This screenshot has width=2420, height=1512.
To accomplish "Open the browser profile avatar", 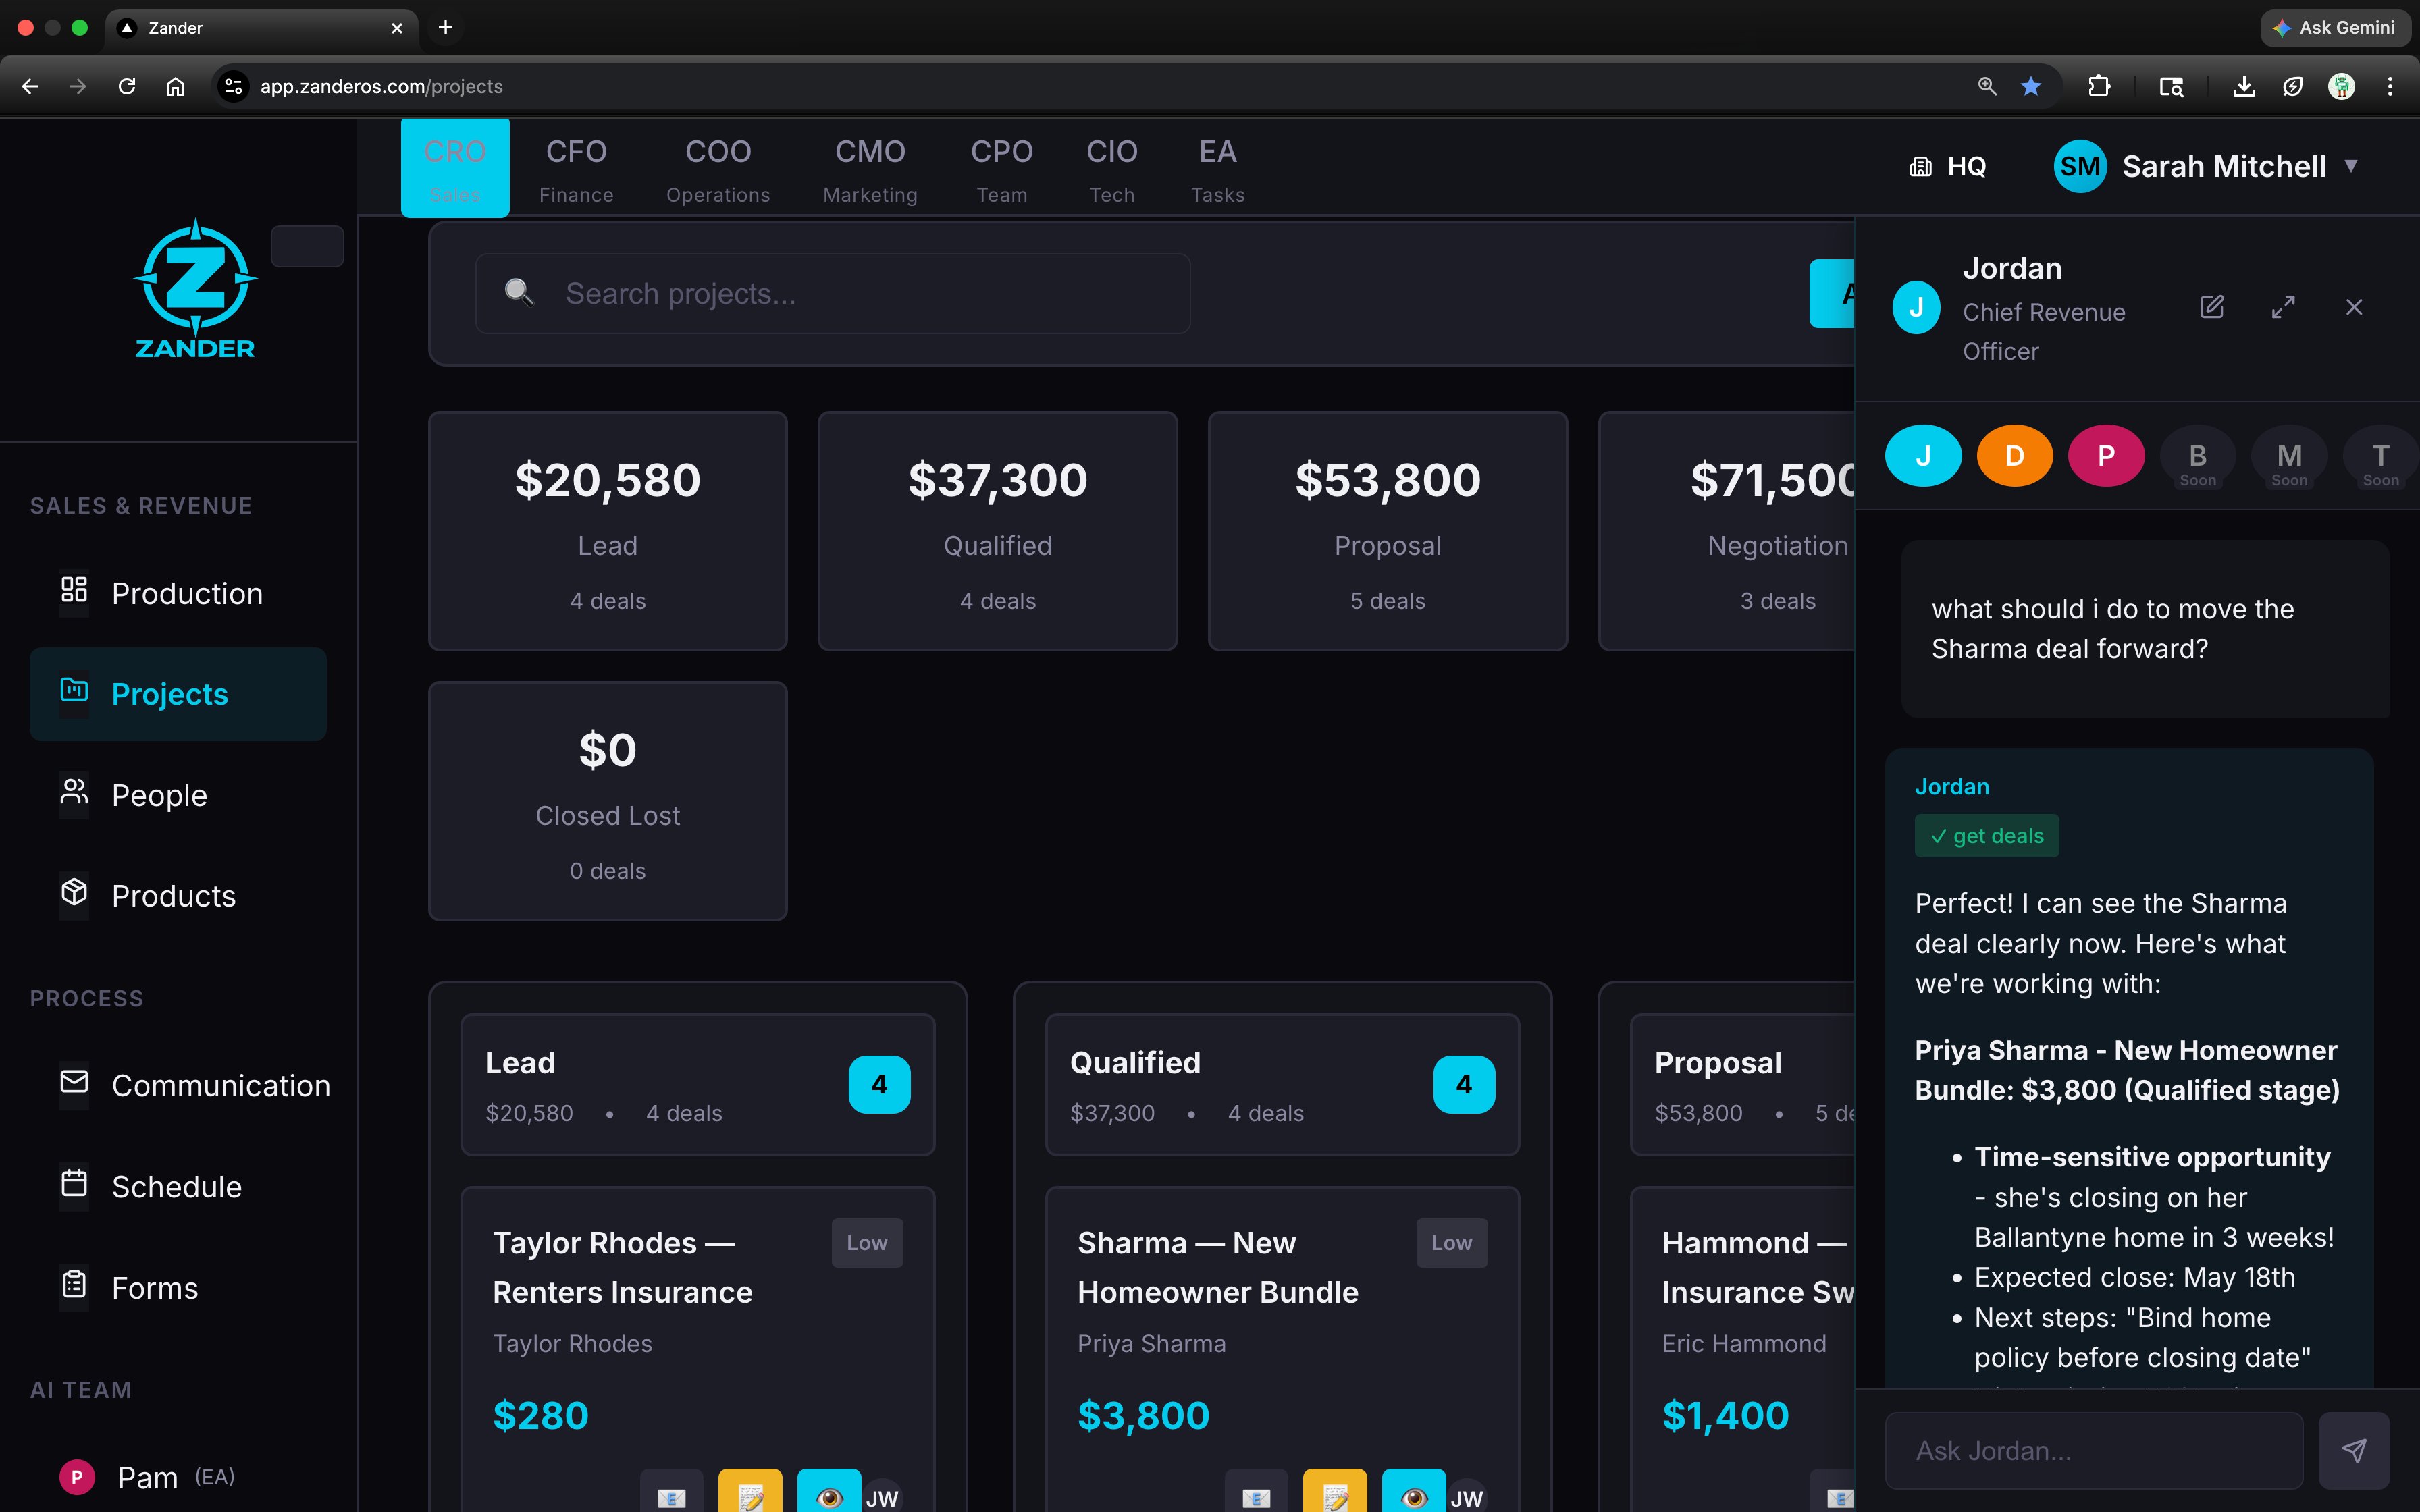I will tap(2341, 86).
